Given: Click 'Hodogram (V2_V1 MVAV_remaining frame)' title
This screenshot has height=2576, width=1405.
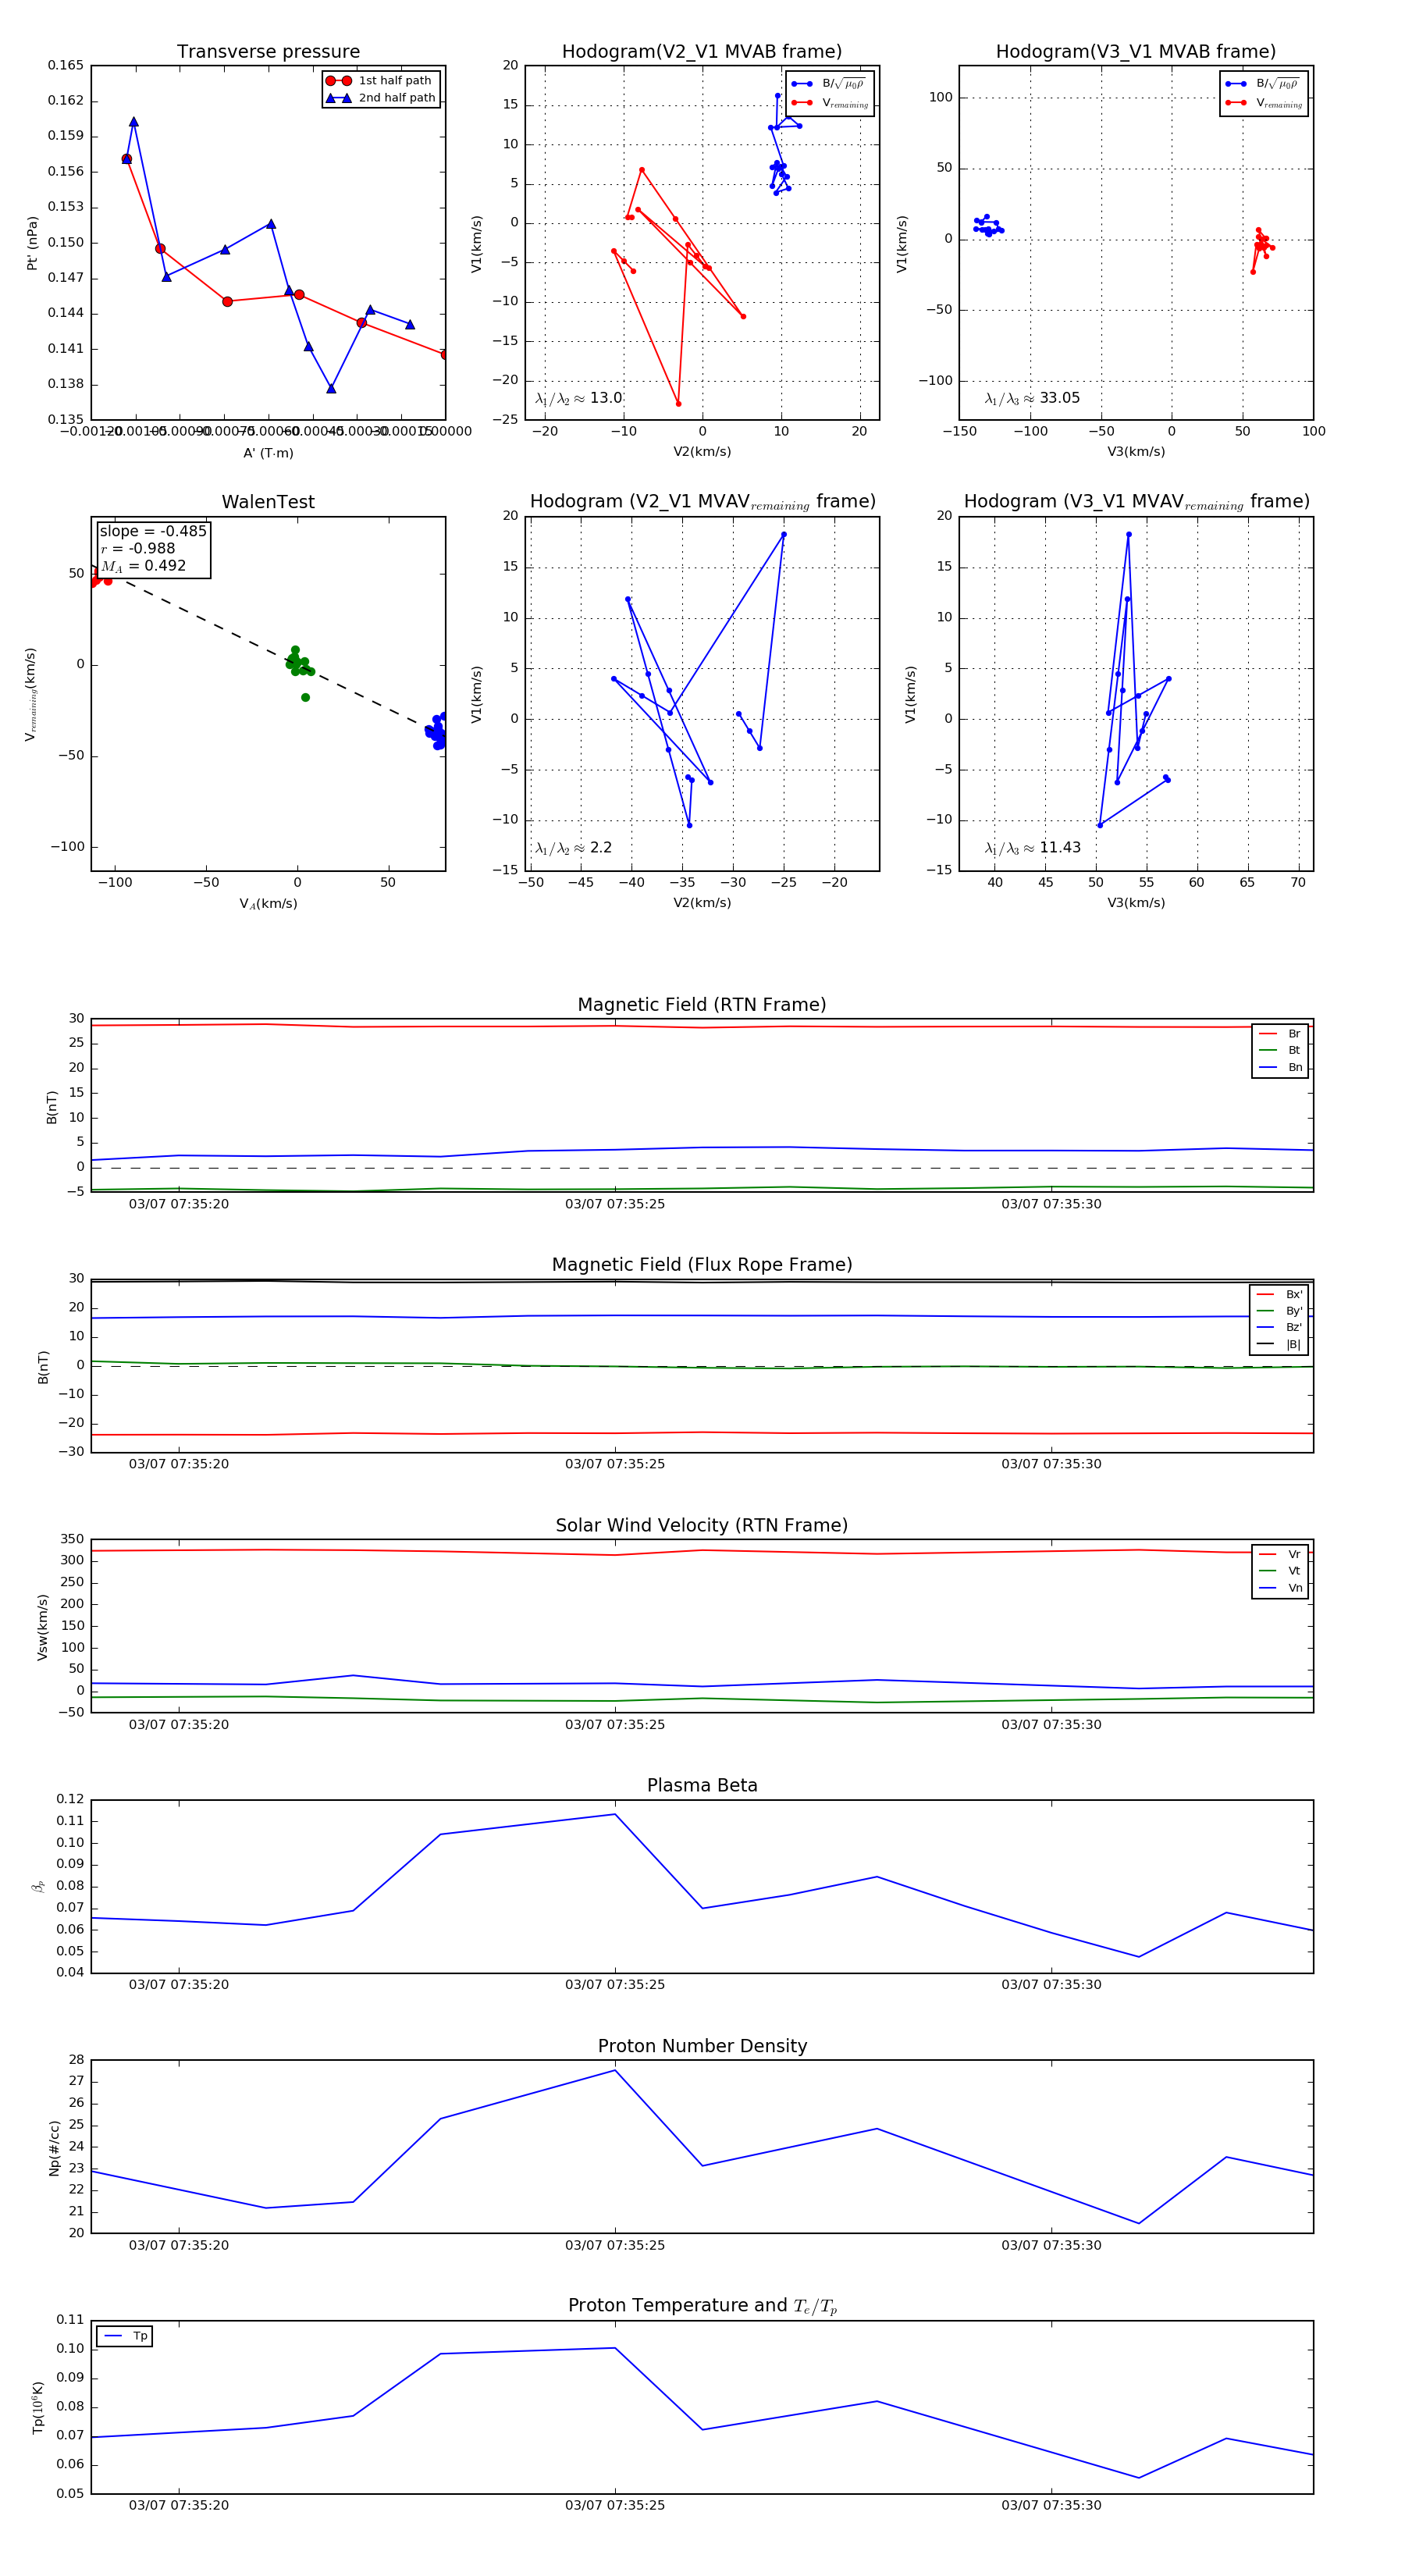Looking at the screenshot, I should tap(702, 502).
